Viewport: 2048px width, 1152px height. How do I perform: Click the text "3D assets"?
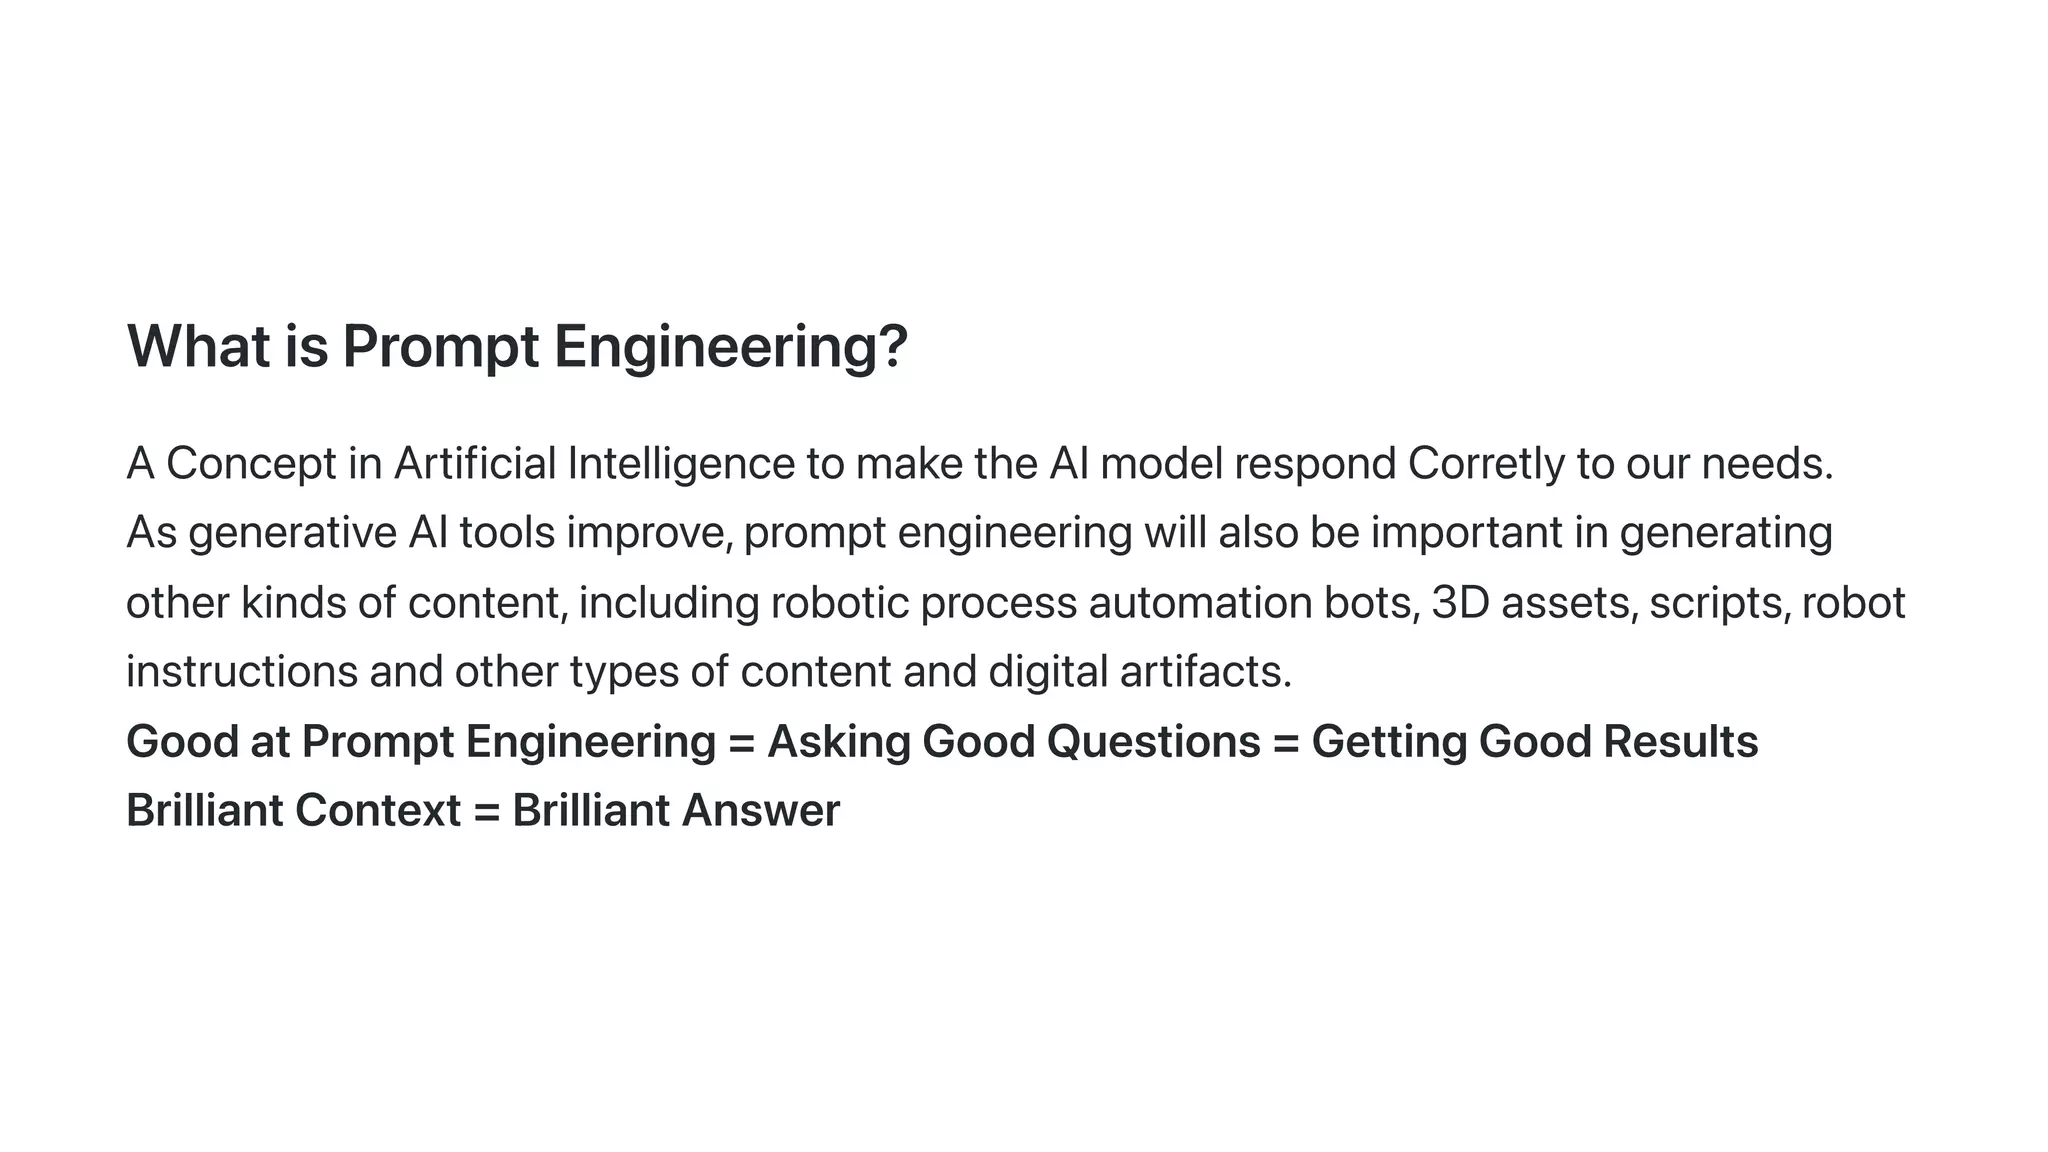pos(1533,603)
